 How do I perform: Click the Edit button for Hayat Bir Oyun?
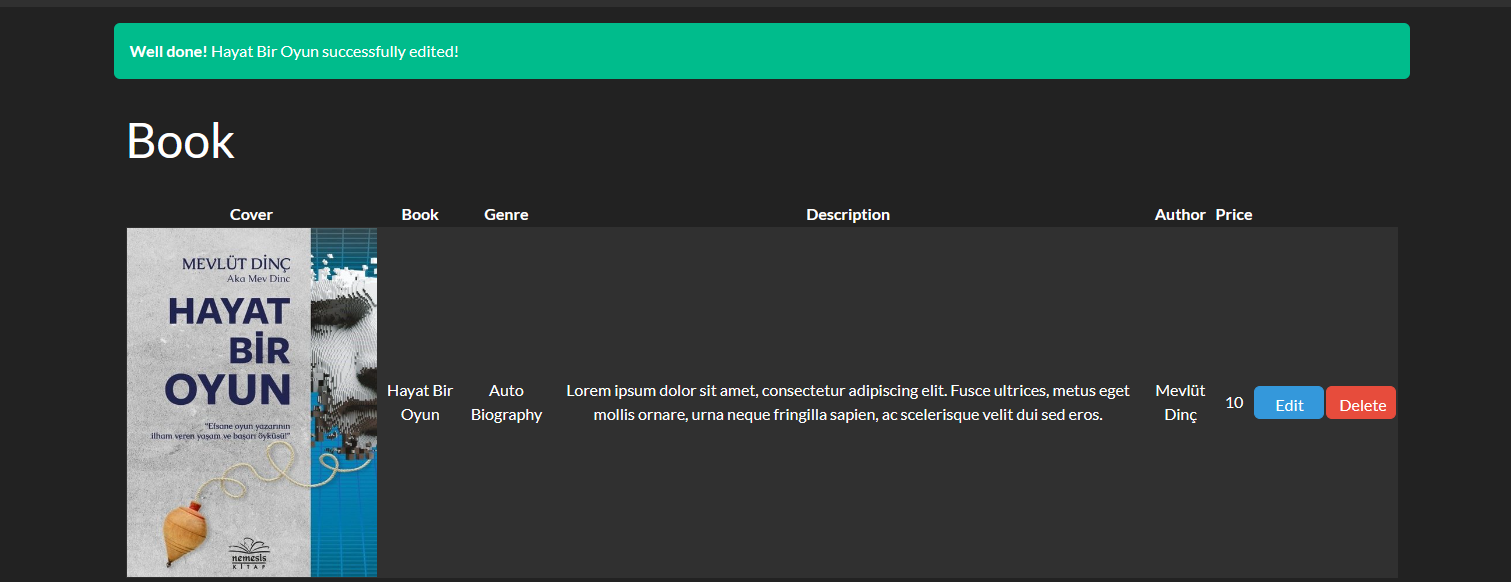coord(1288,402)
